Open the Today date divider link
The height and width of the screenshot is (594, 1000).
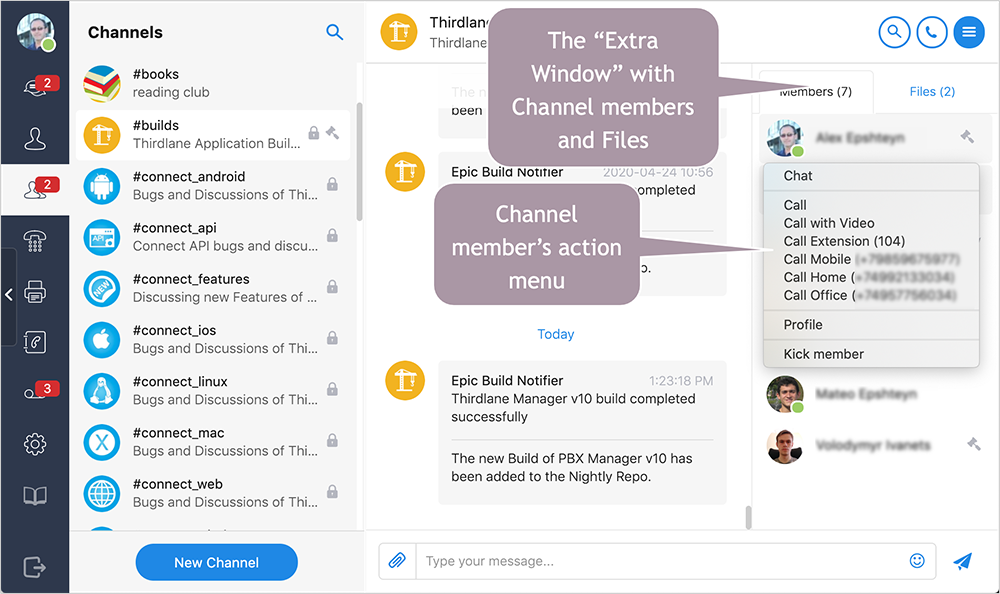pos(556,334)
